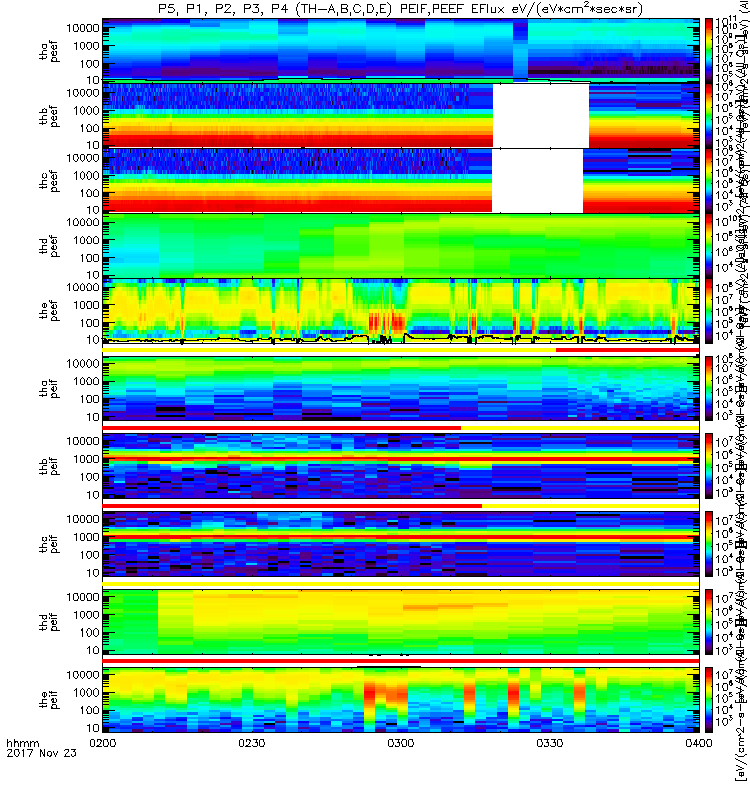This screenshot has width=750, height=800.
Task: Select the 'thb peif' panel label
Action: tap(49, 466)
